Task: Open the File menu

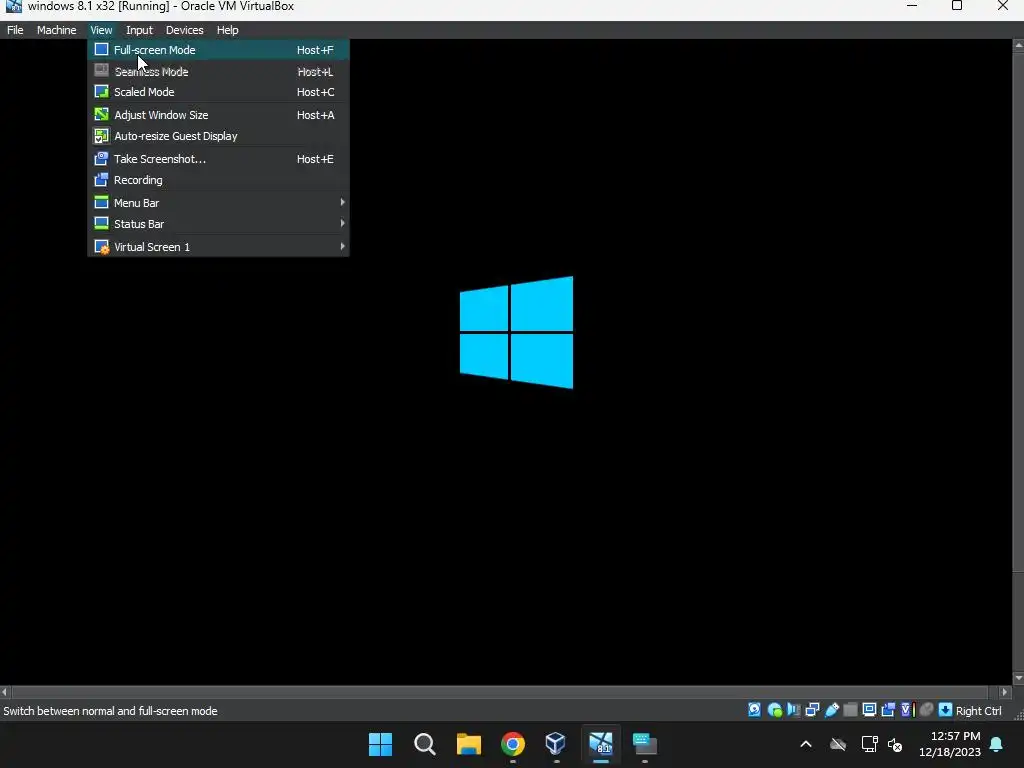Action: click(x=15, y=30)
